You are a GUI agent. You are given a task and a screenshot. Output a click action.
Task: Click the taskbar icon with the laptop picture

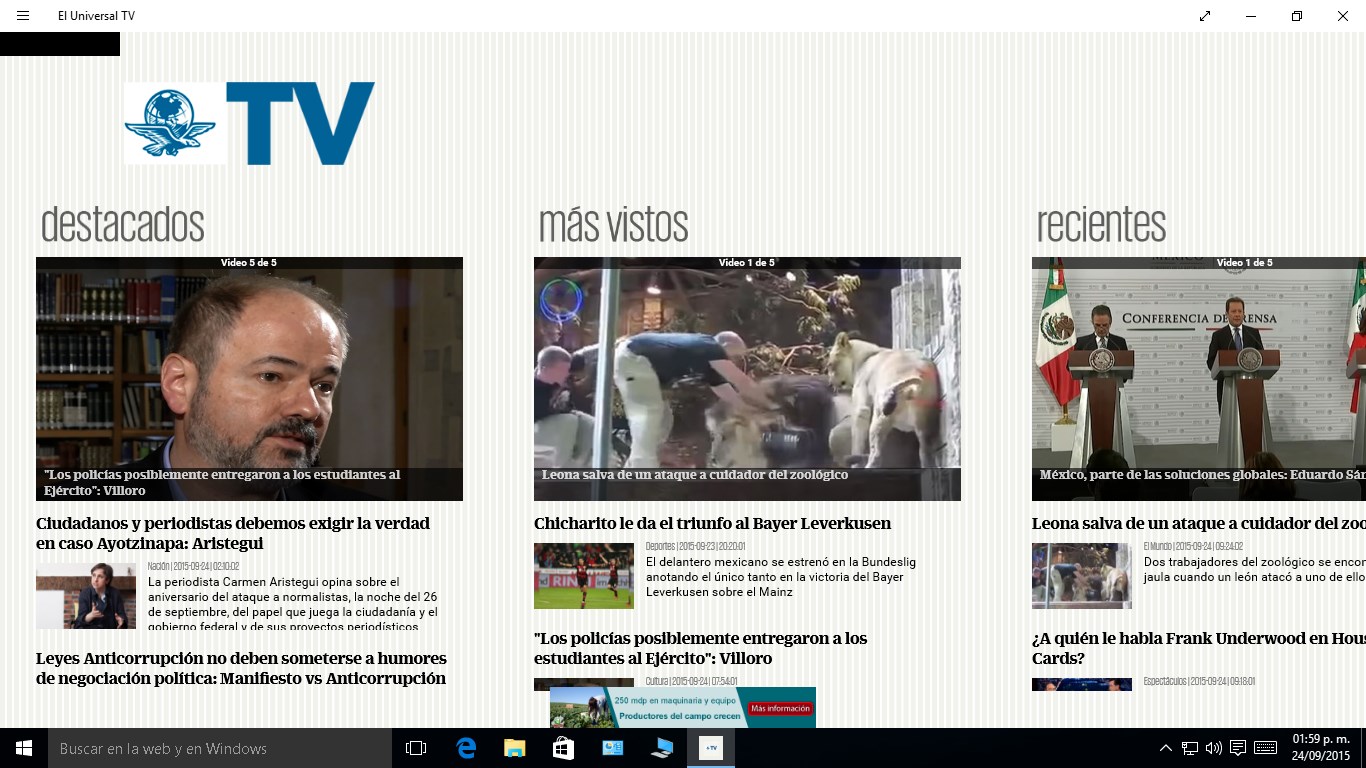661,748
